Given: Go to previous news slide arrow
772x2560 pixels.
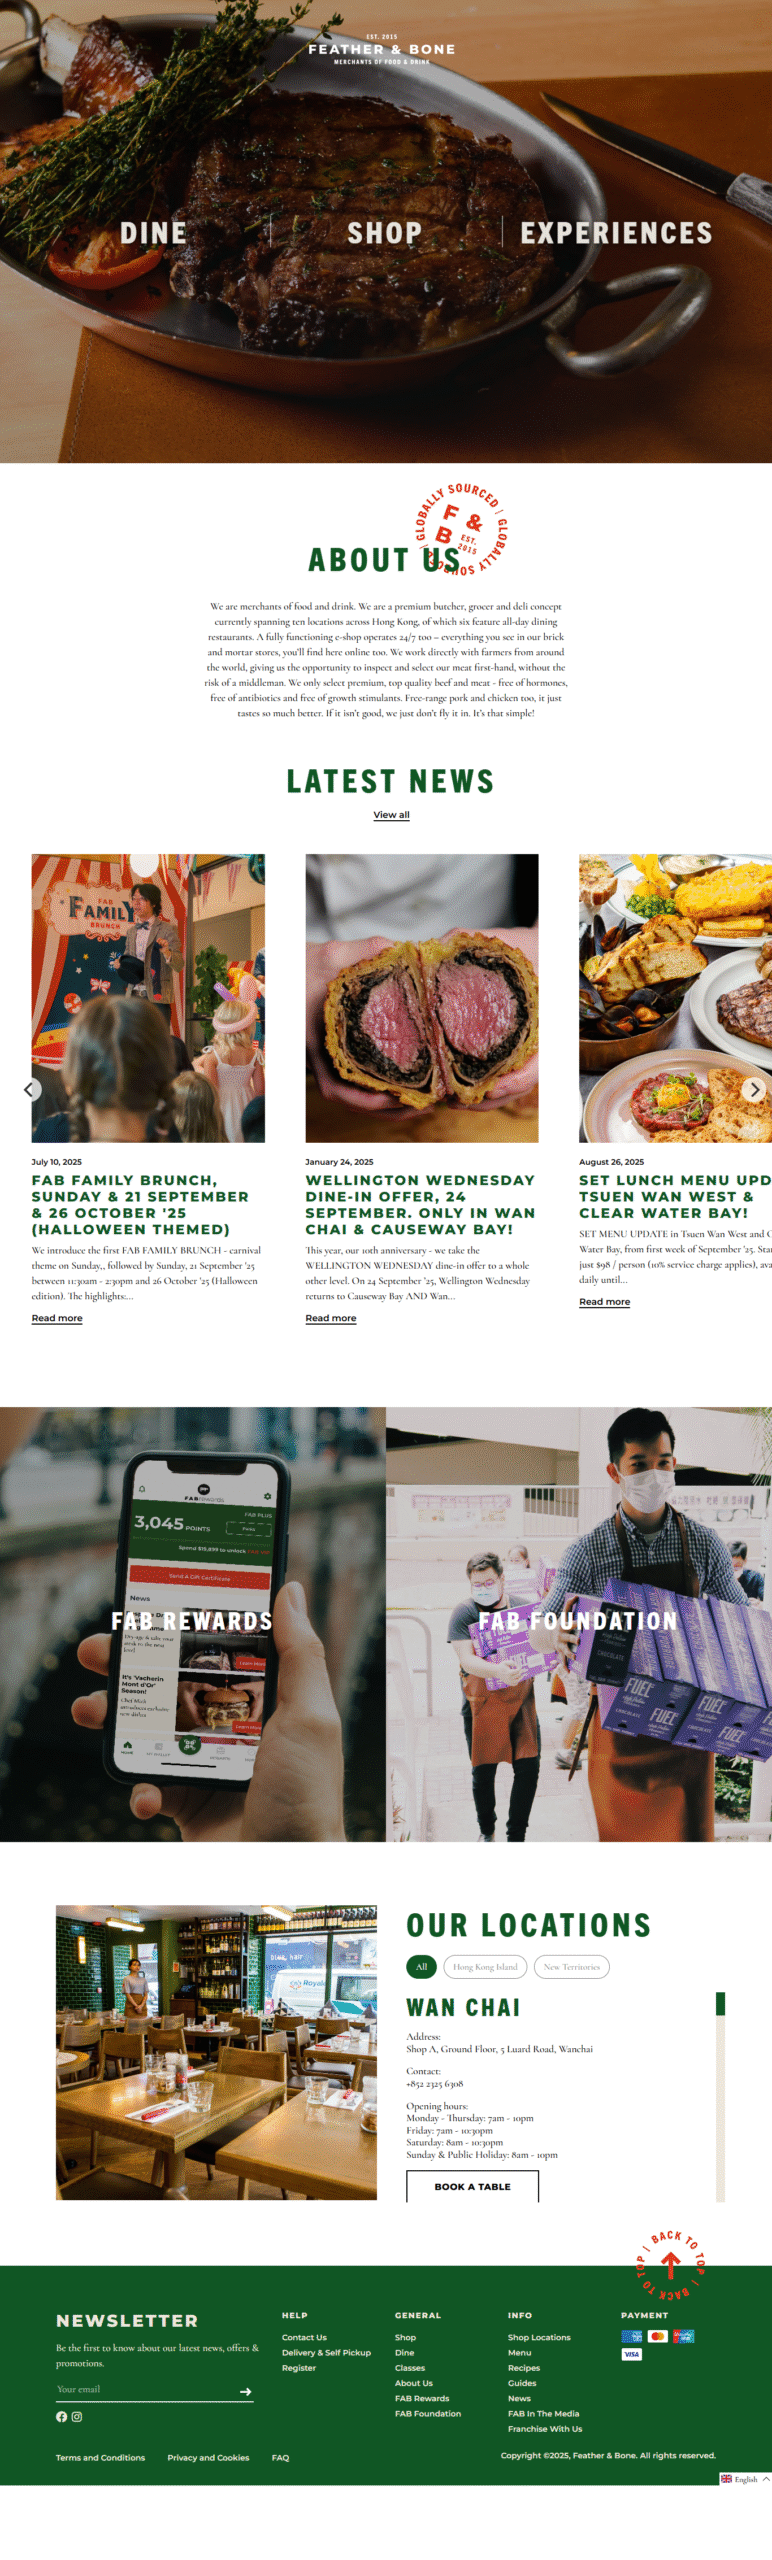Looking at the screenshot, I should [32, 1089].
